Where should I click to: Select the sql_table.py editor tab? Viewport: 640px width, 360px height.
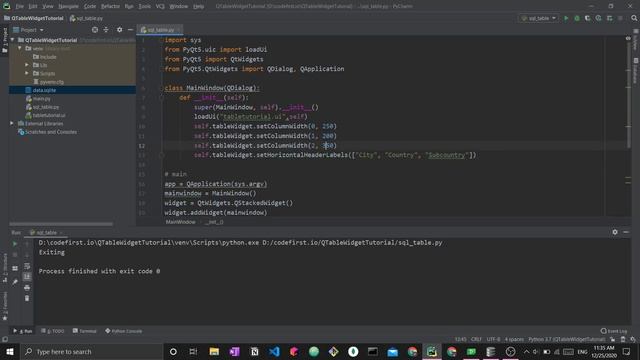(160, 30)
